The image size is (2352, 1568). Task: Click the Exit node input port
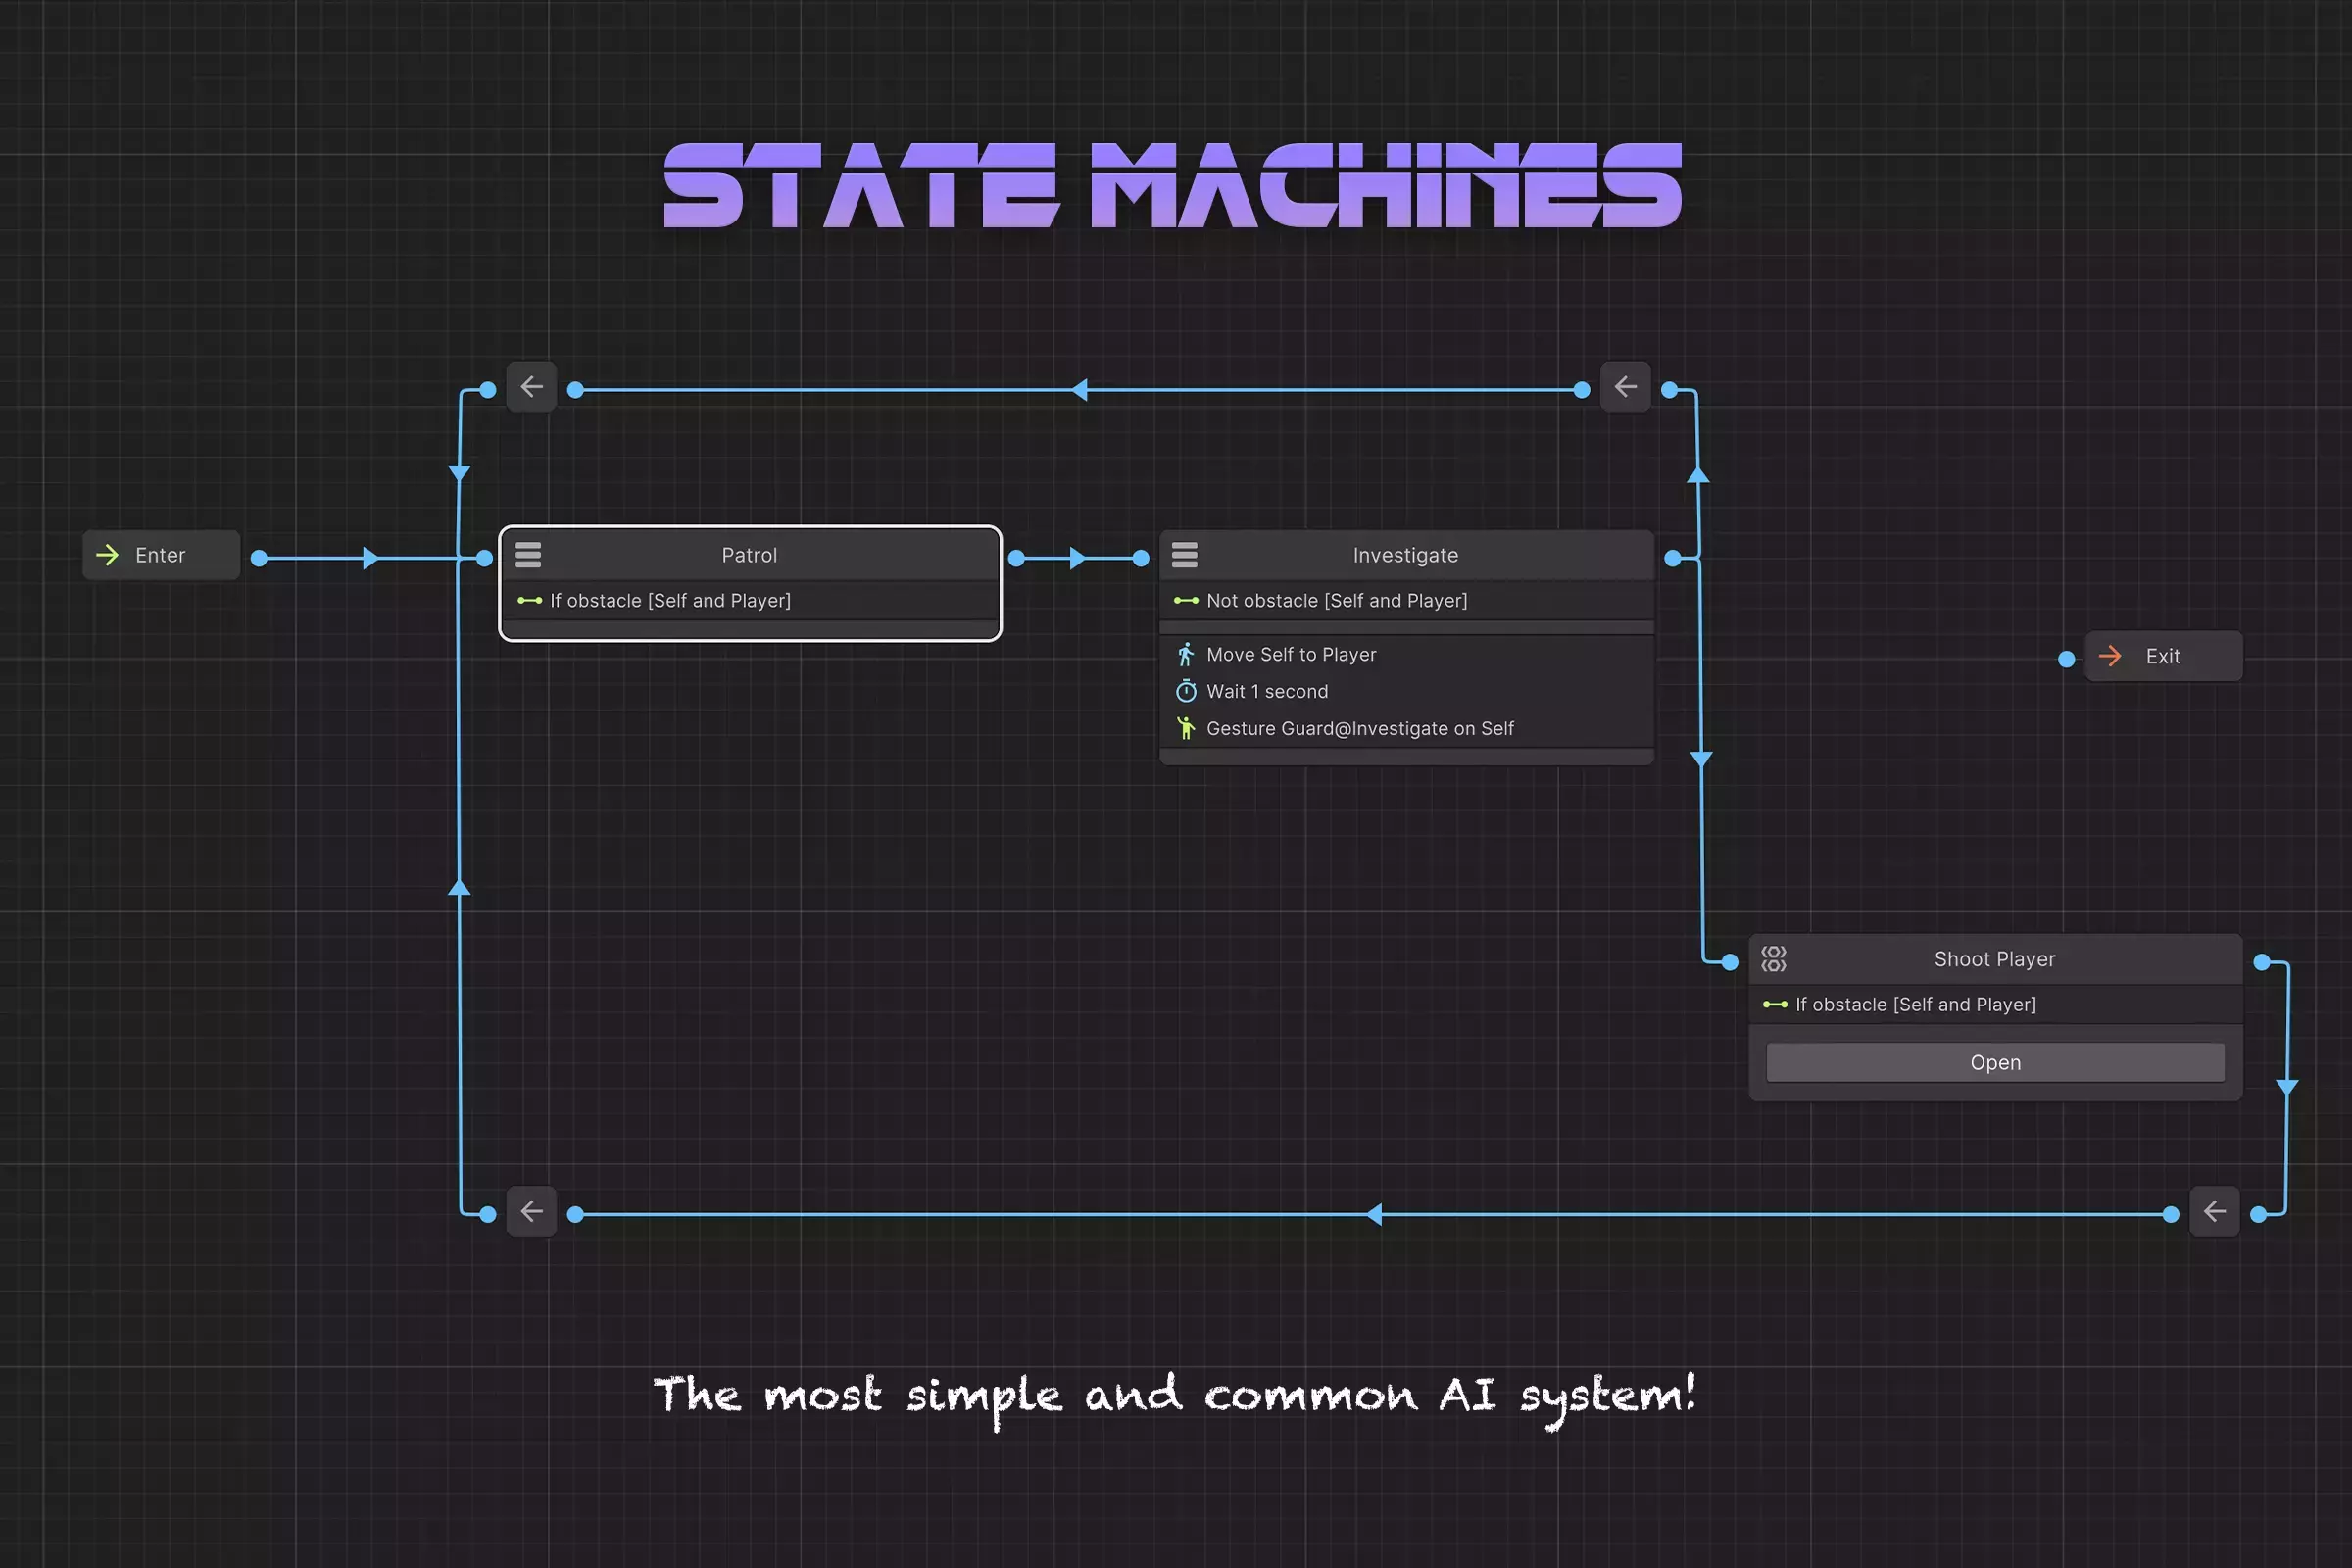2067,659
